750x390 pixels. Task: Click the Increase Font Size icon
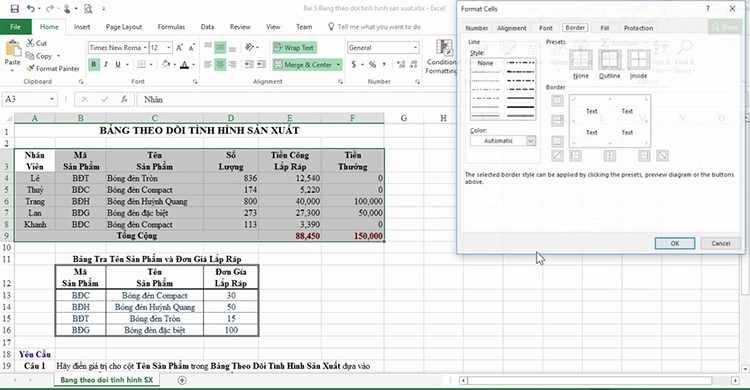[x=179, y=47]
